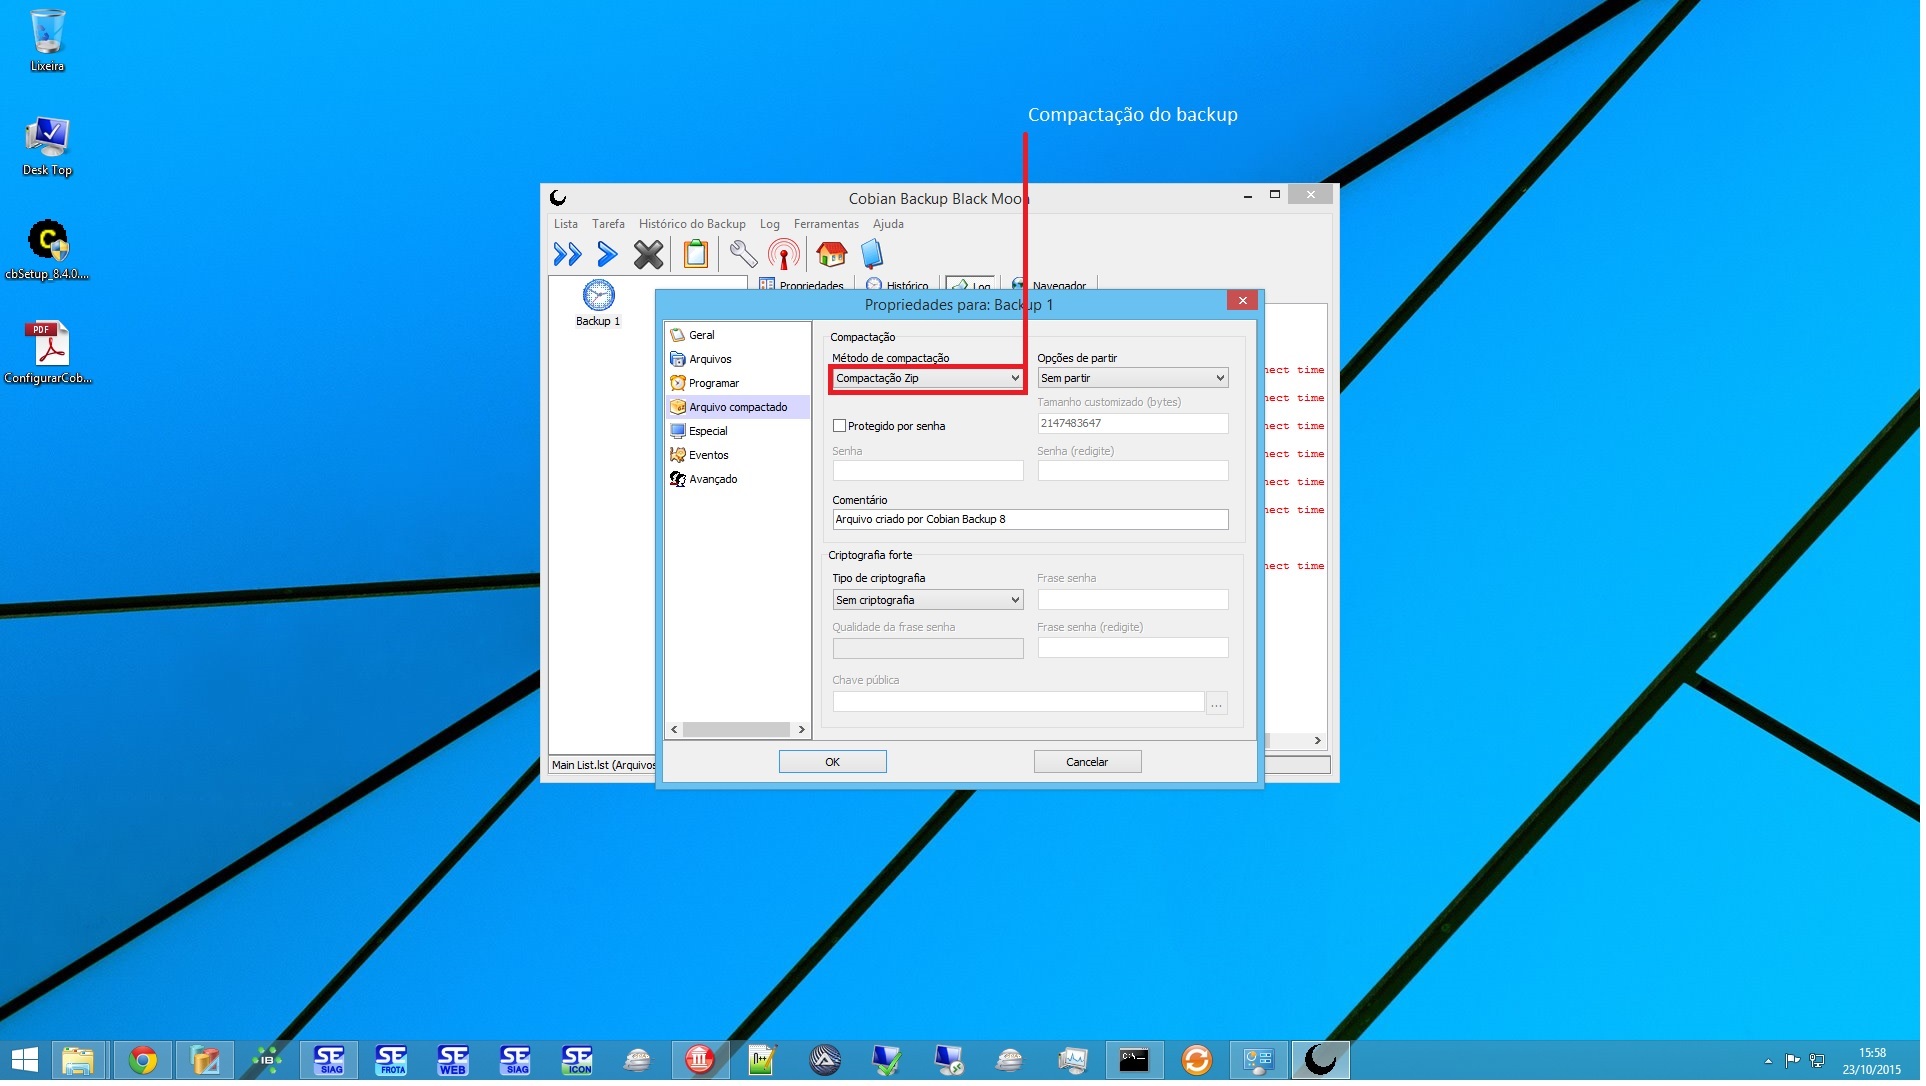The width and height of the screenshot is (1926, 1086).
Task: Click the delete task X toolbar icon
Action: pos(649,255)
